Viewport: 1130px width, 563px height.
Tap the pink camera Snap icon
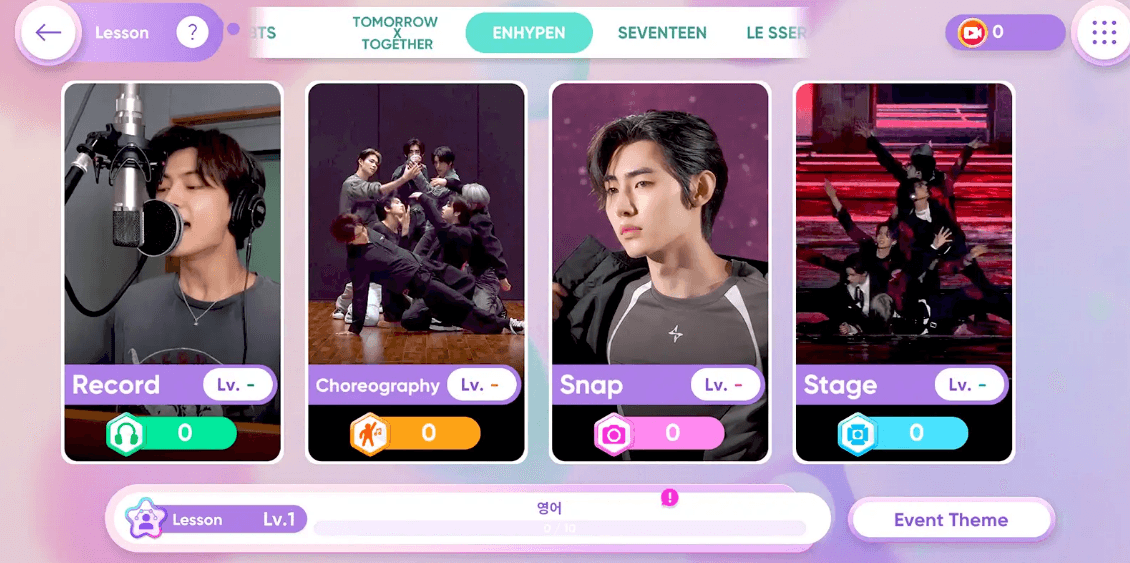(613, 433)
